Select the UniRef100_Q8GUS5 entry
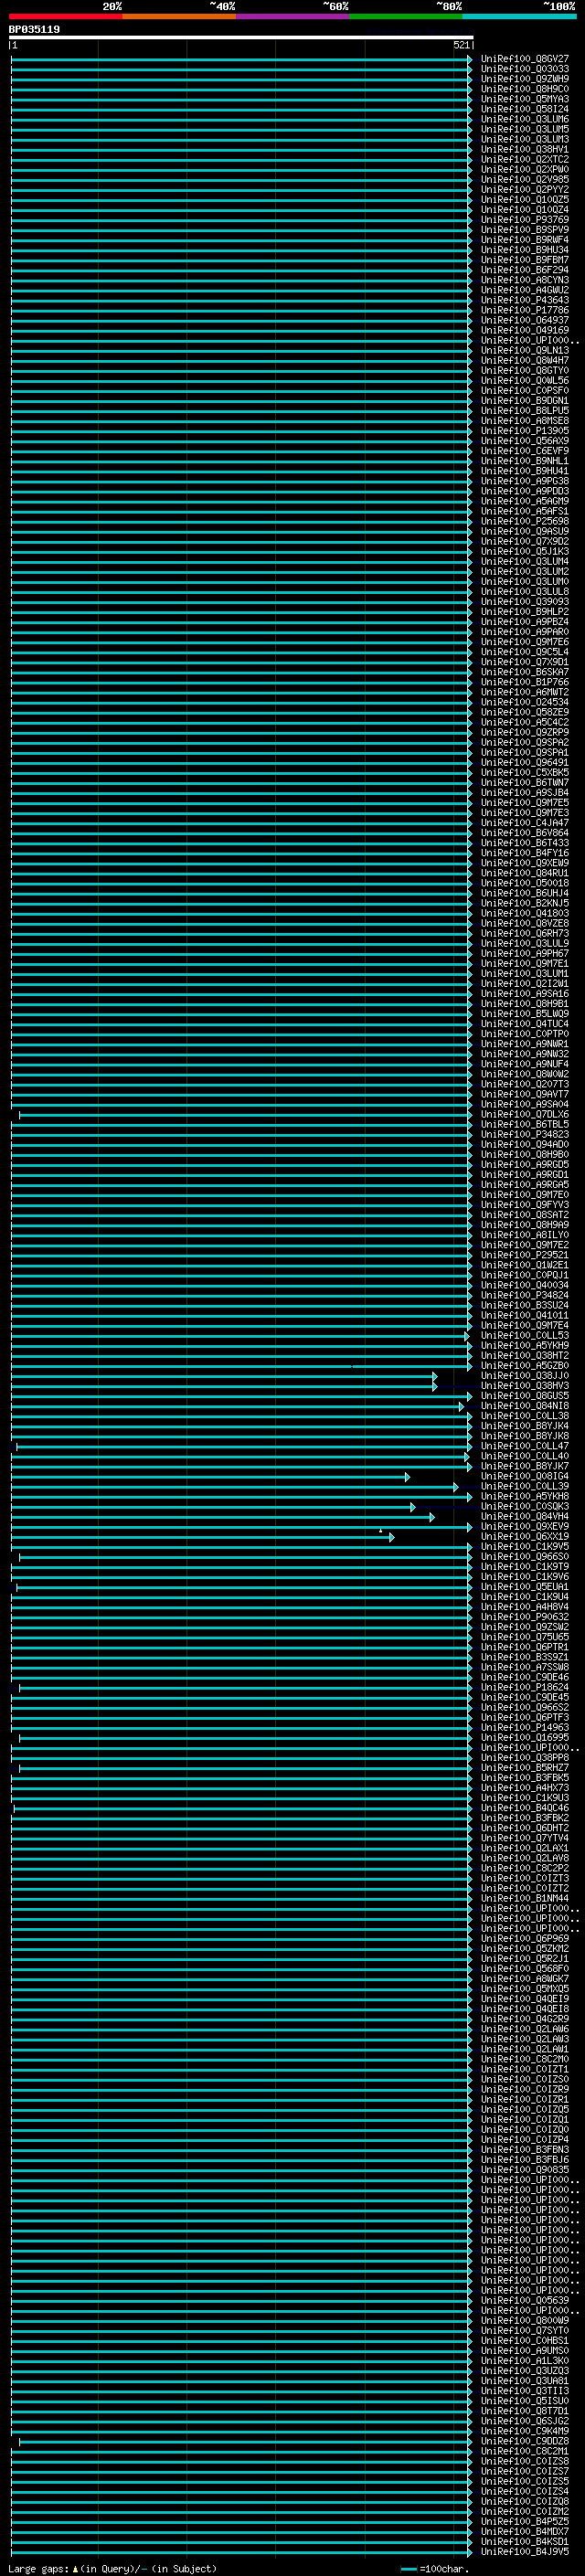585x2576 pixels. (524, 1396)
